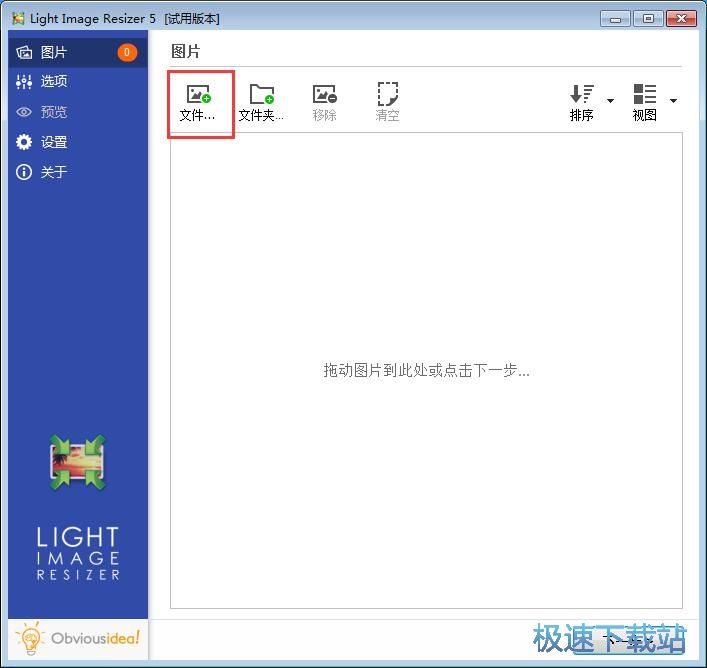Click the orange image count badge
The image size is (707, 668).
(x=127, y=53)
